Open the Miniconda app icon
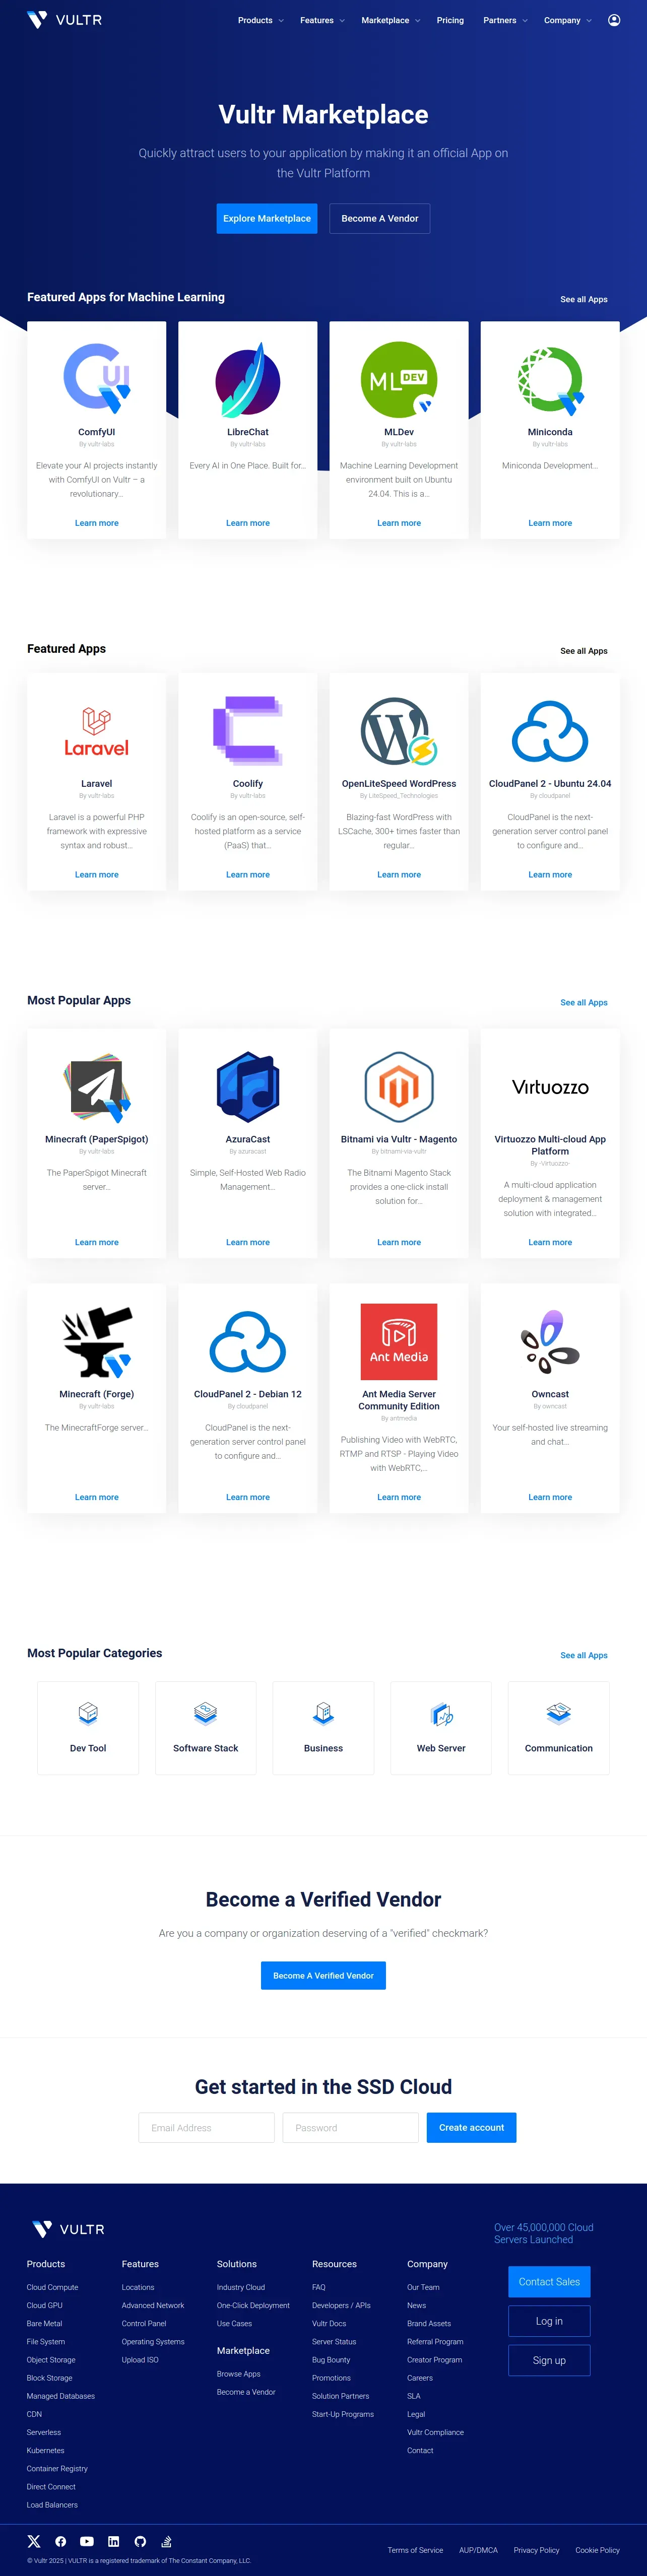 coord(550,380)
